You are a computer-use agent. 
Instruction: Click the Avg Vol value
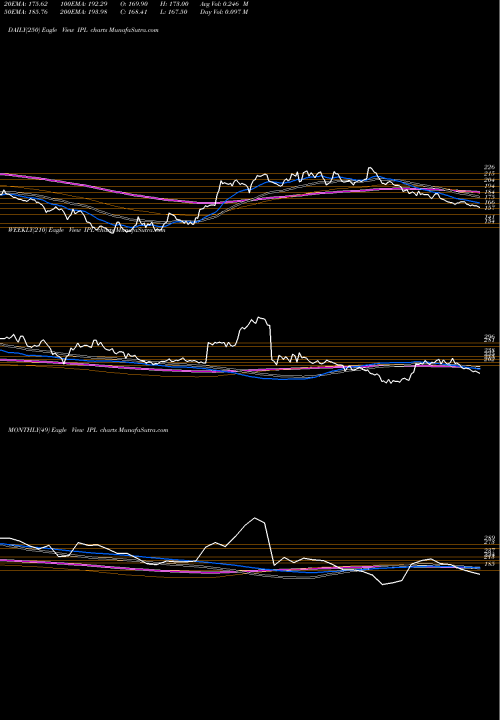click(224, 4)
